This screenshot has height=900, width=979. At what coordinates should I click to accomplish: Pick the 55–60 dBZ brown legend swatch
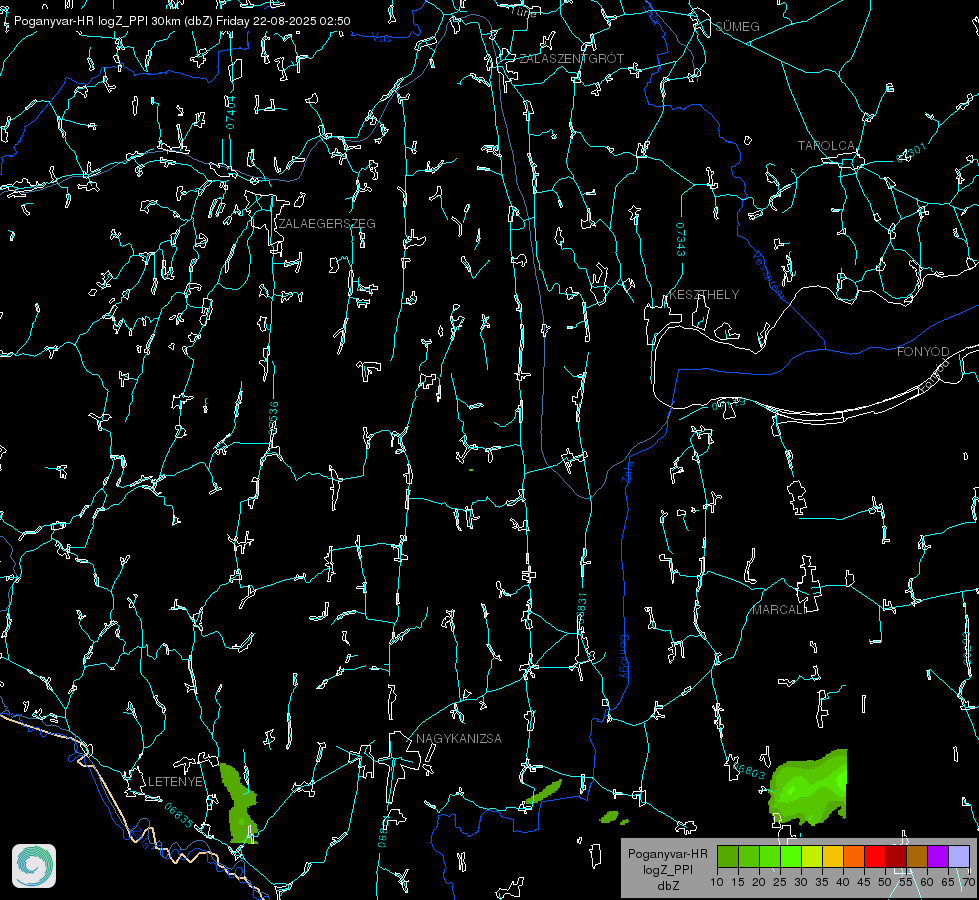(917, 856)
